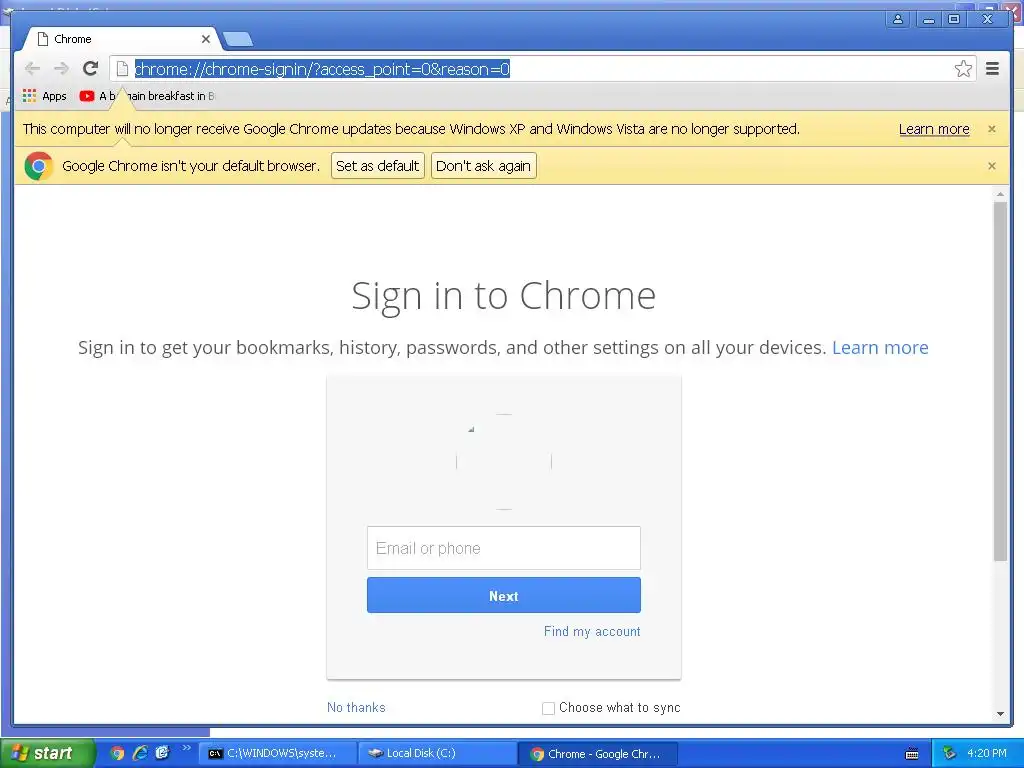1024x768 pixels.
Task: Click the third quick launch icon
Action: (163, 754)
